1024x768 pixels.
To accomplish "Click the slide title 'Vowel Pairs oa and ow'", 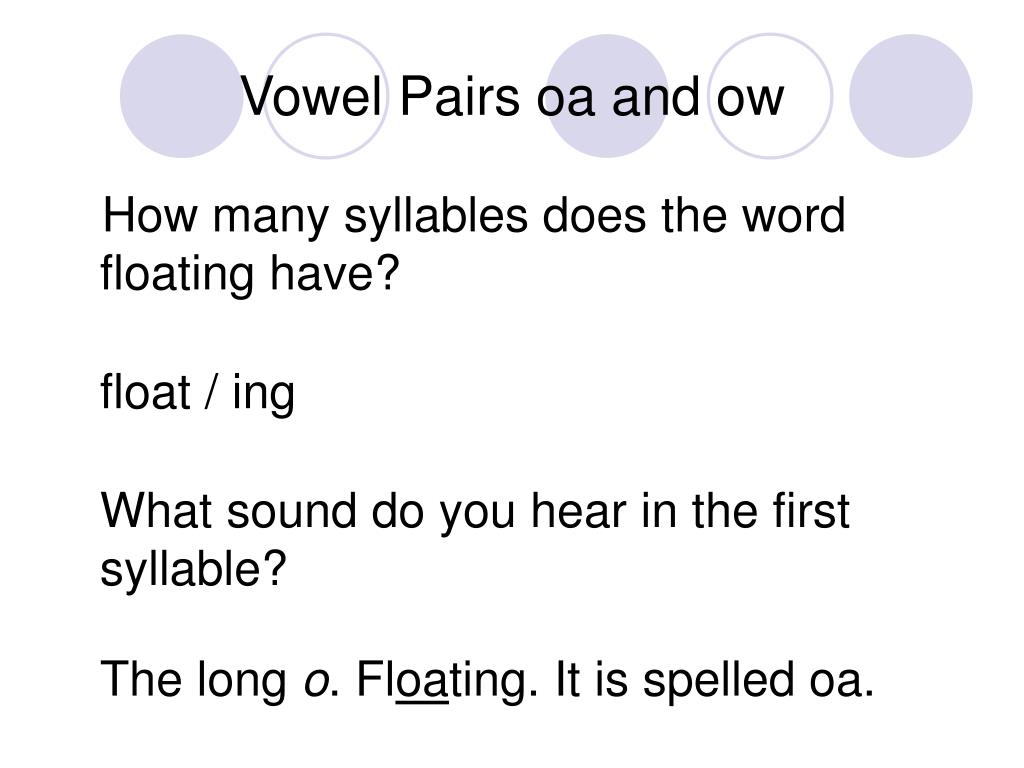I will (x=512, y=97).
